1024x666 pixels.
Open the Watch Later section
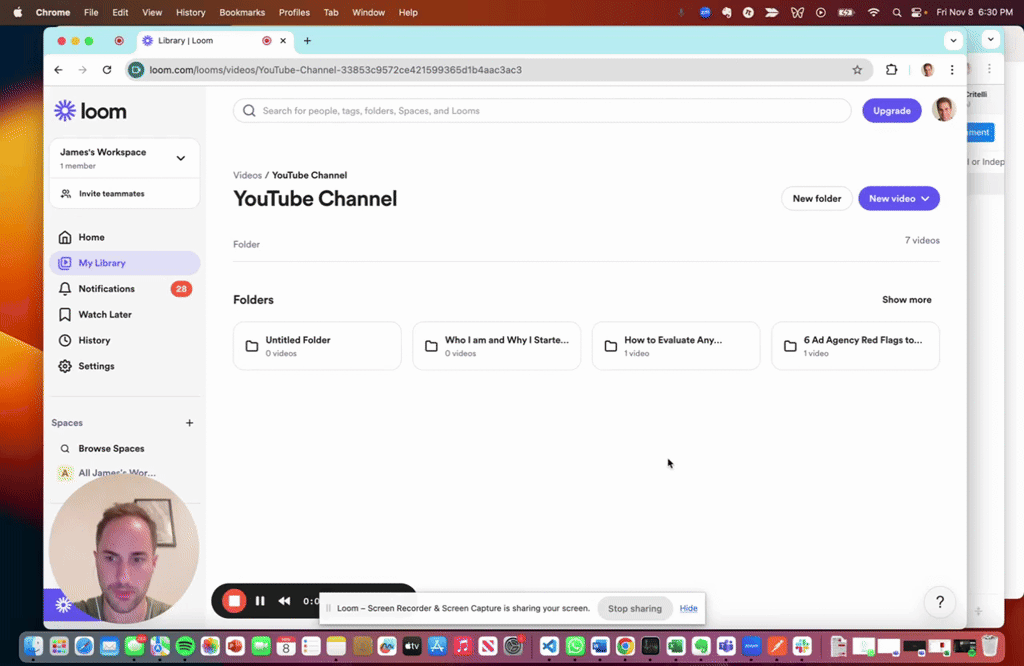click(103, 314)
